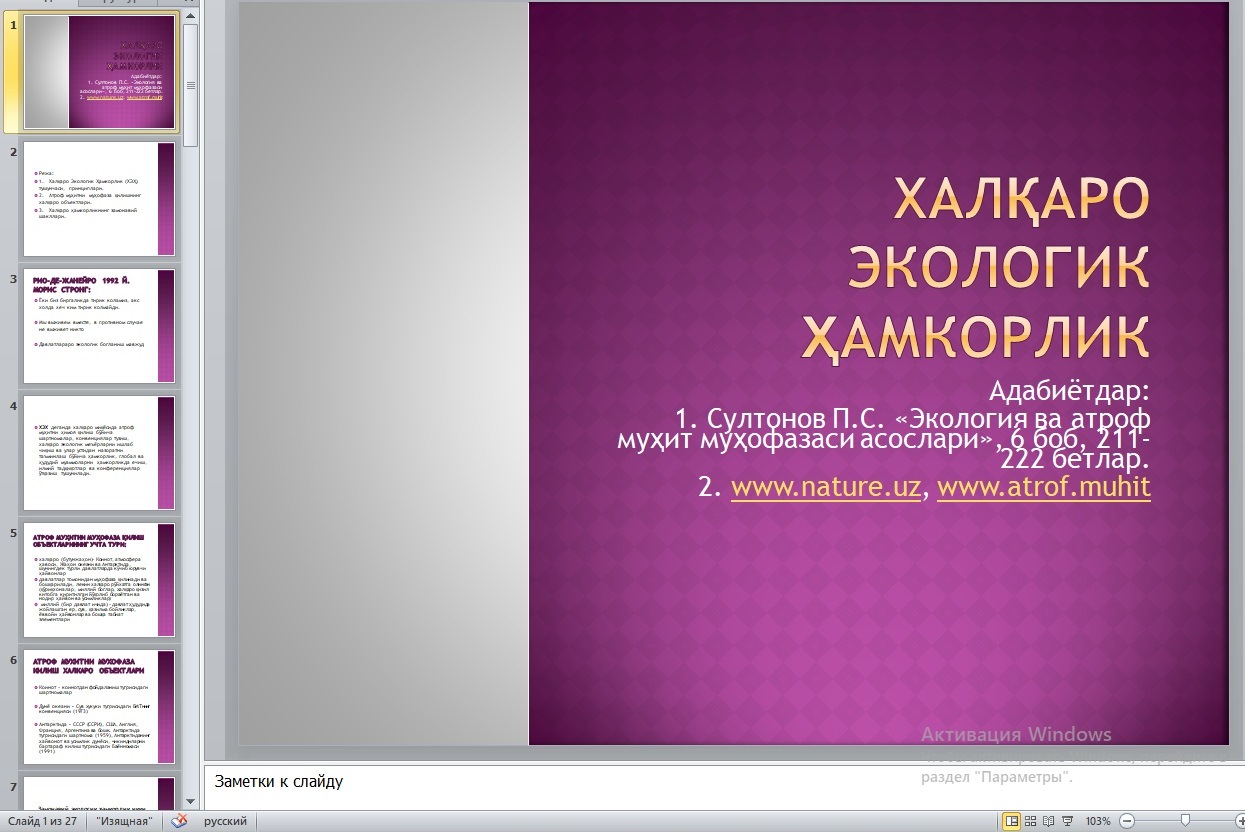Click the "Адабиётдар:" text line
This screenshot has height=832, width=1245.
click(1069, 389)
